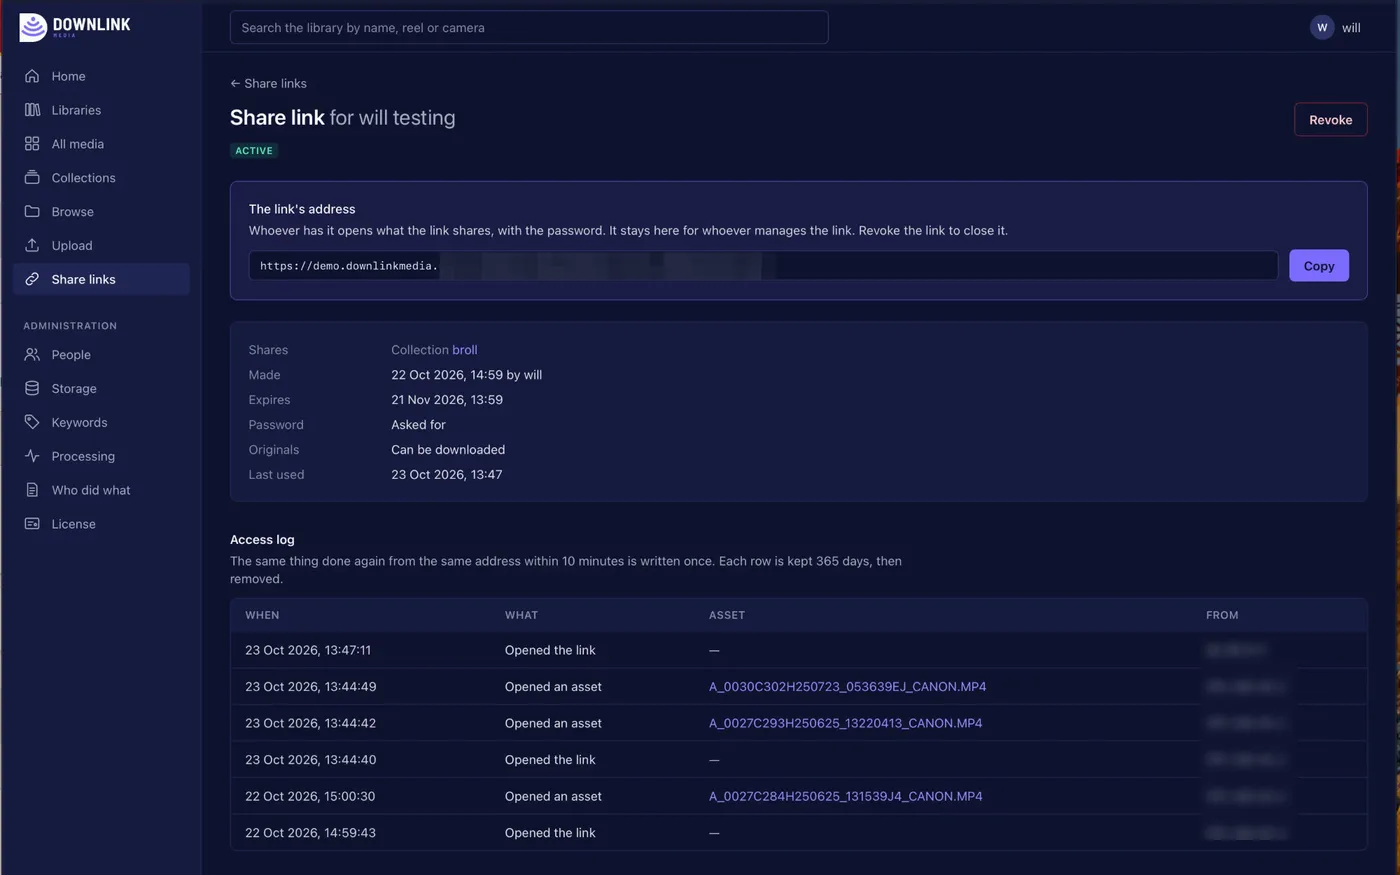
Task: Click the Downlink Media logo icon
Action: 33,27
